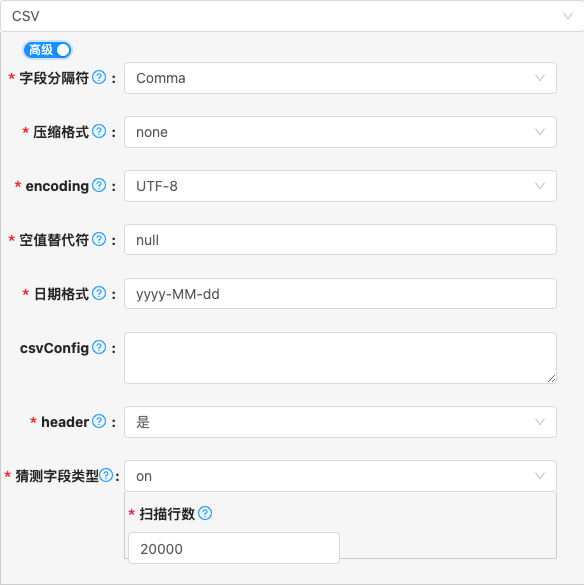Click the help icon beside 字段分隔符

[x=99, y=78]
